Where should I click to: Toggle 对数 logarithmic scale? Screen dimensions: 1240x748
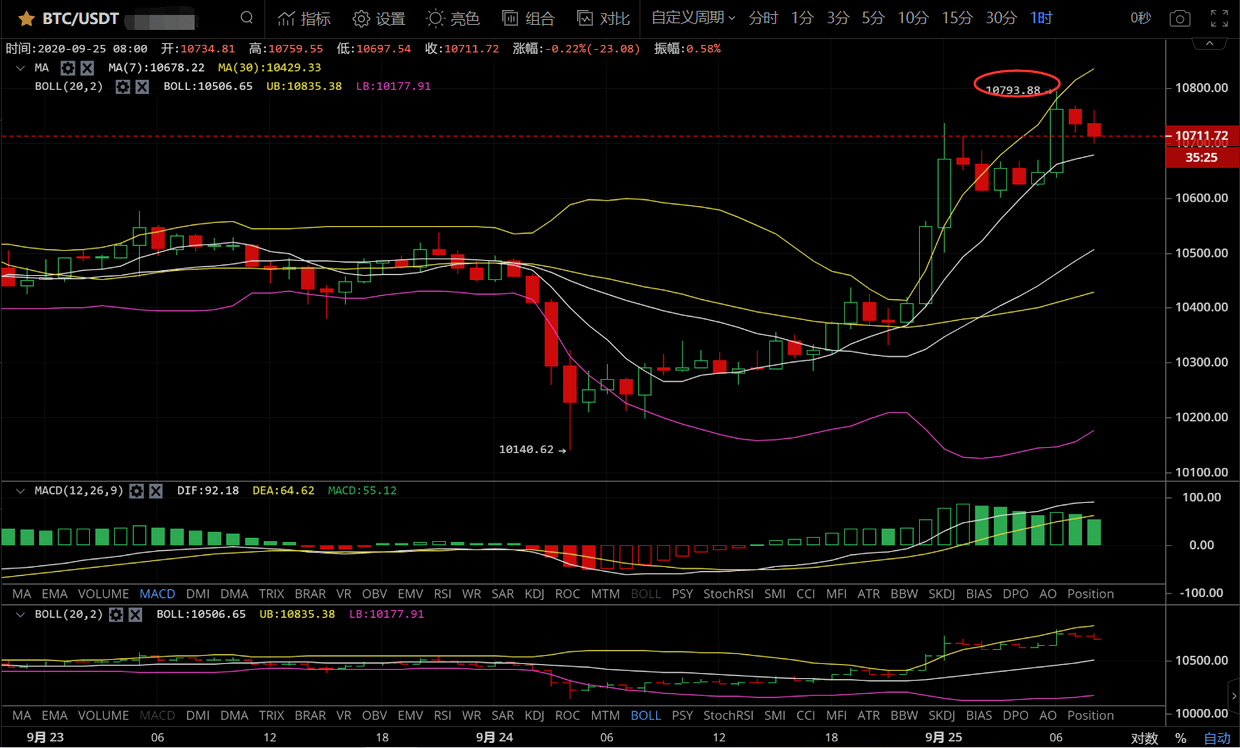click(x=1144, y=738)
